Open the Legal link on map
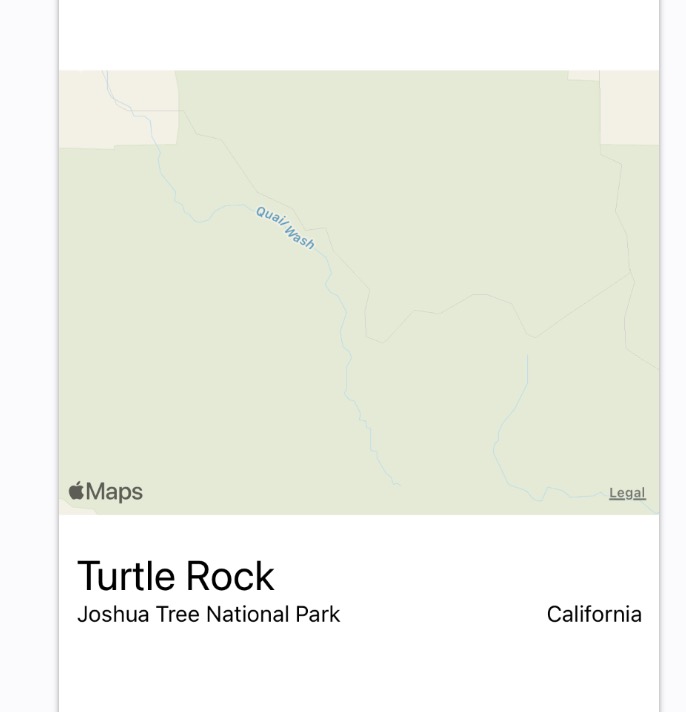The height and width of the screenshot is (712, 686). click(x=627, y=493)
